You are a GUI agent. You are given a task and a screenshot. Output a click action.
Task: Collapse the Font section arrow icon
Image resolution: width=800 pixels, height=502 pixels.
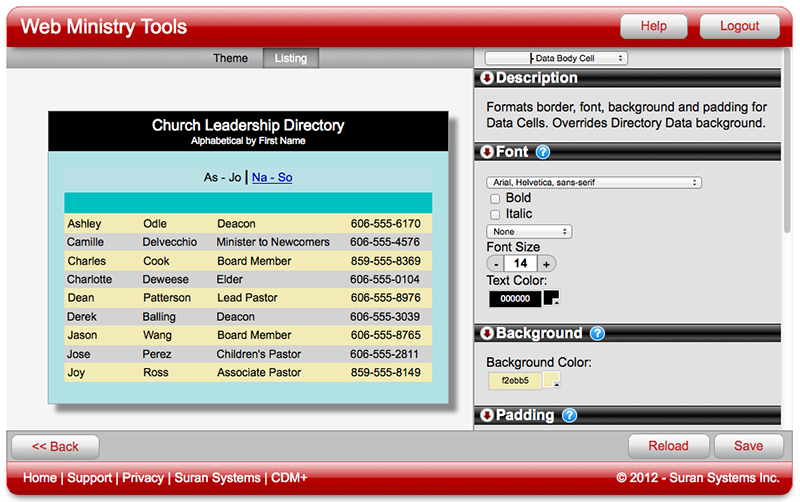[487, 152]
